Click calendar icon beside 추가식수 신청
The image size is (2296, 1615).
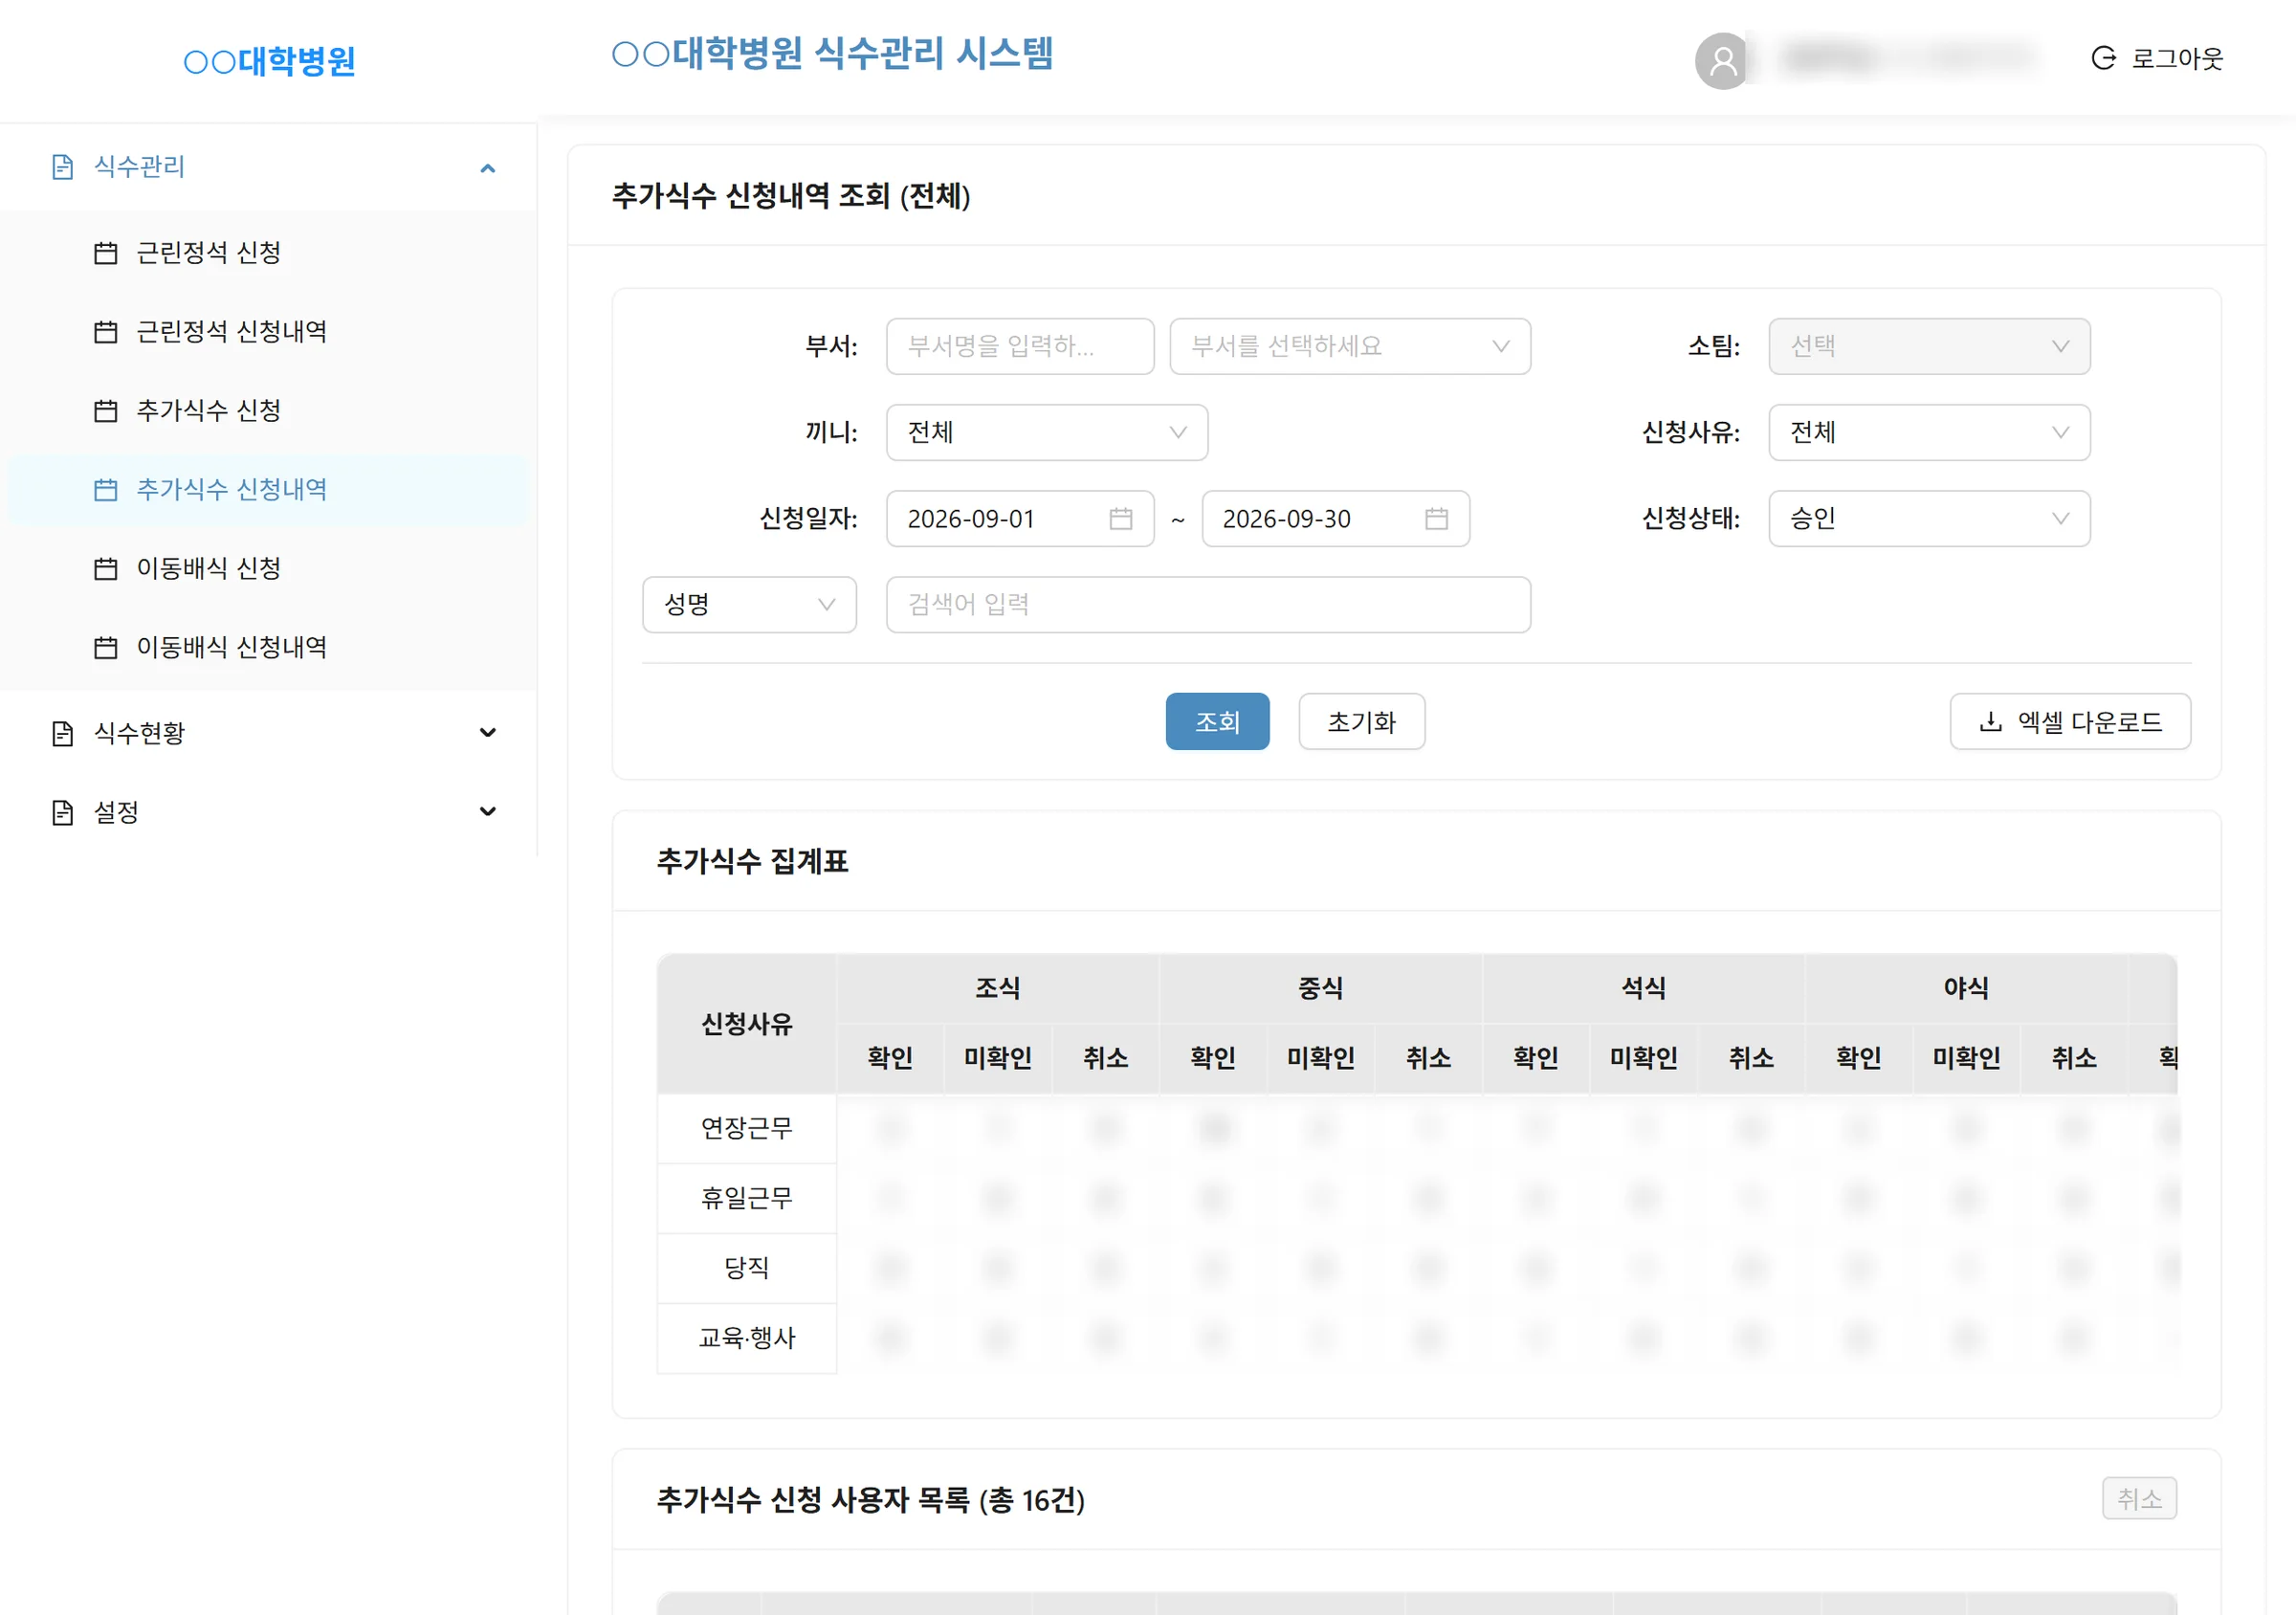[x=105, y=411]
